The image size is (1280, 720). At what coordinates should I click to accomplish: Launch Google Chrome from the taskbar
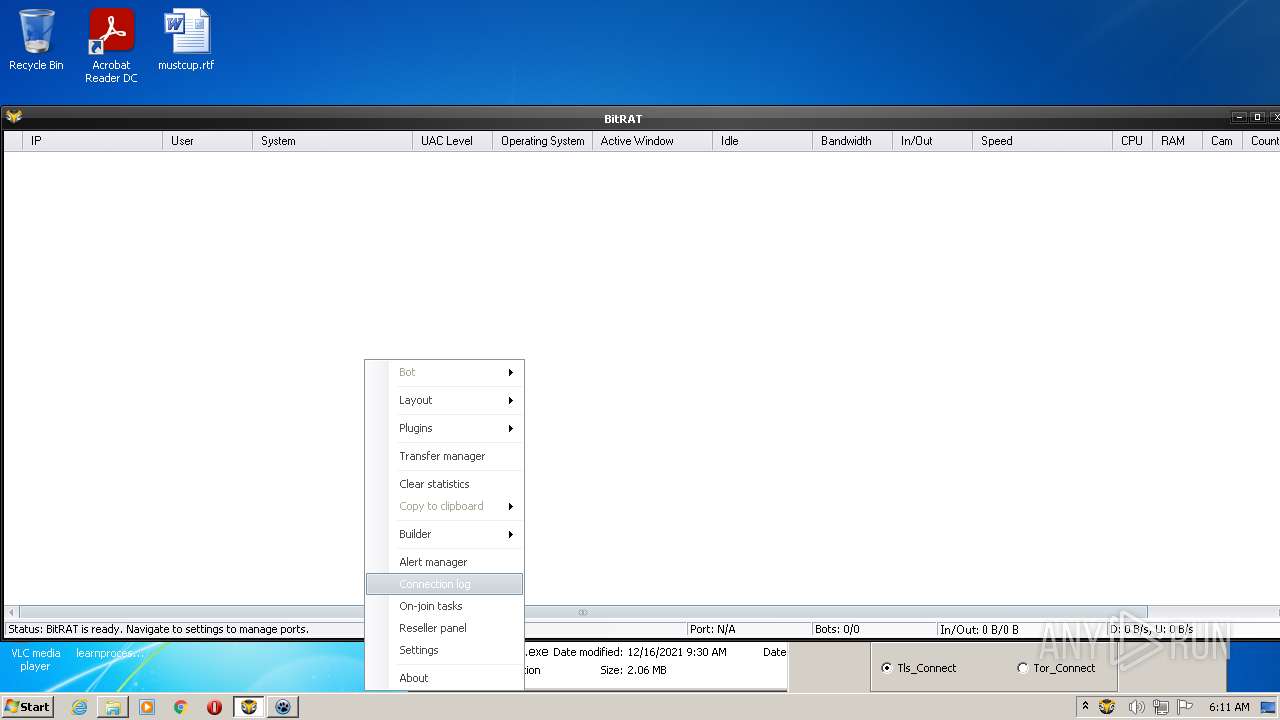[181, 707]
